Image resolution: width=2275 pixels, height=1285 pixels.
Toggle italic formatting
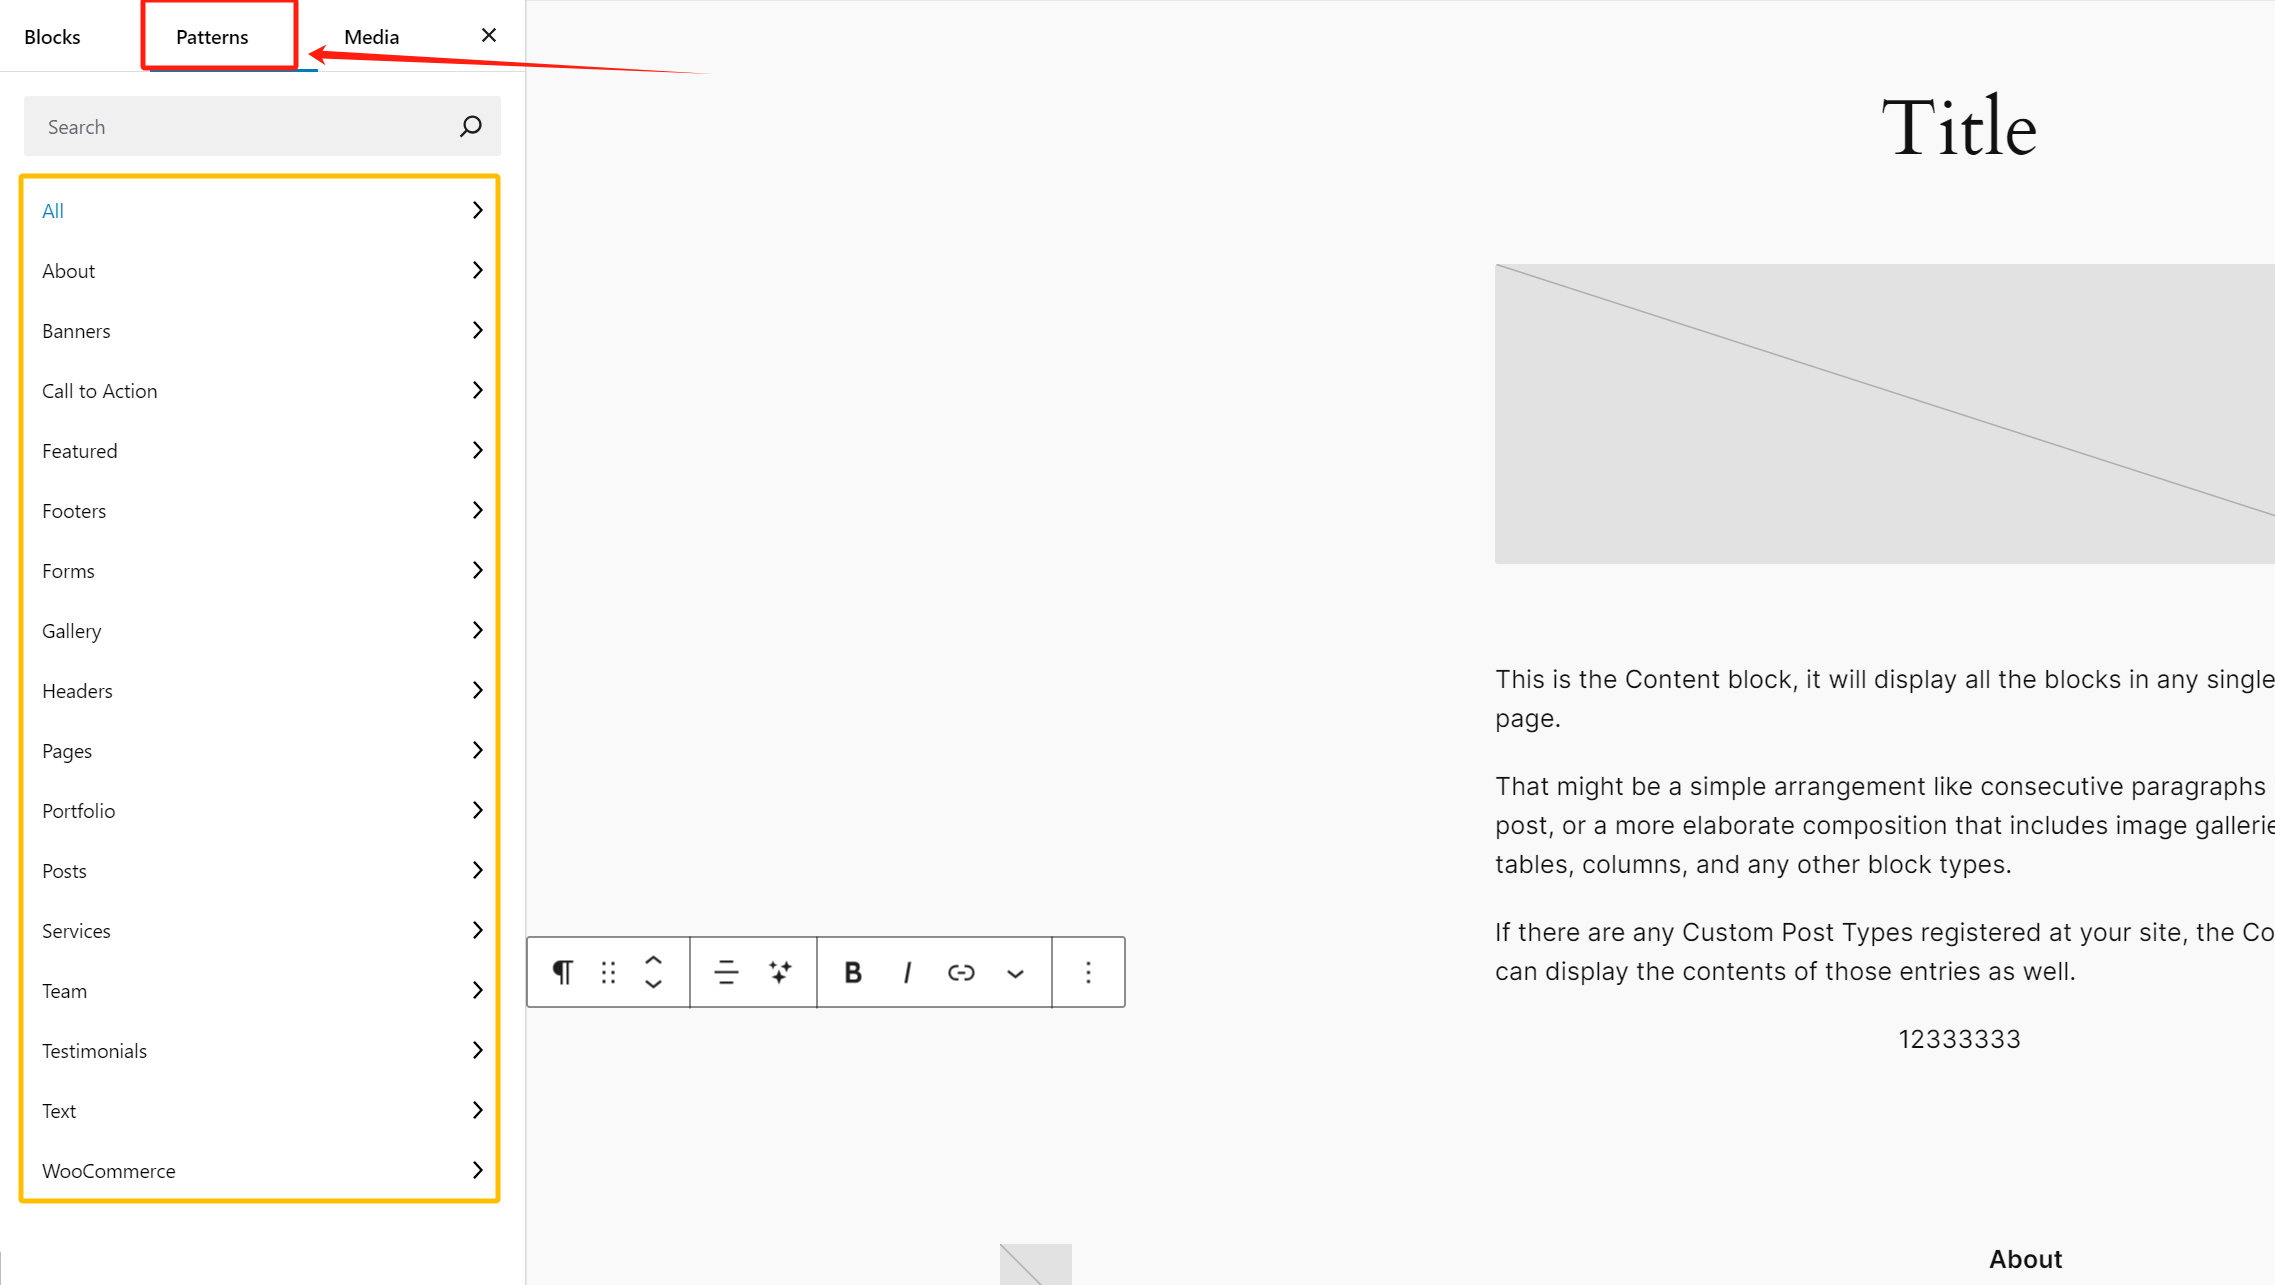point(907,972)
